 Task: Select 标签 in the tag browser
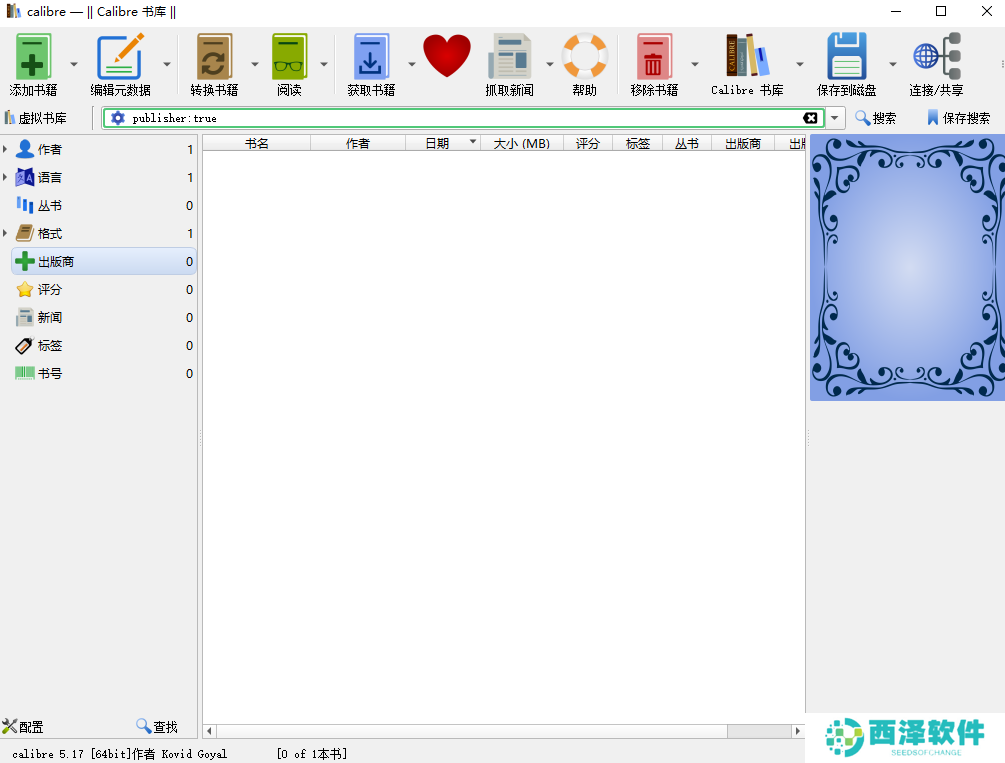[x=104, y=346]
